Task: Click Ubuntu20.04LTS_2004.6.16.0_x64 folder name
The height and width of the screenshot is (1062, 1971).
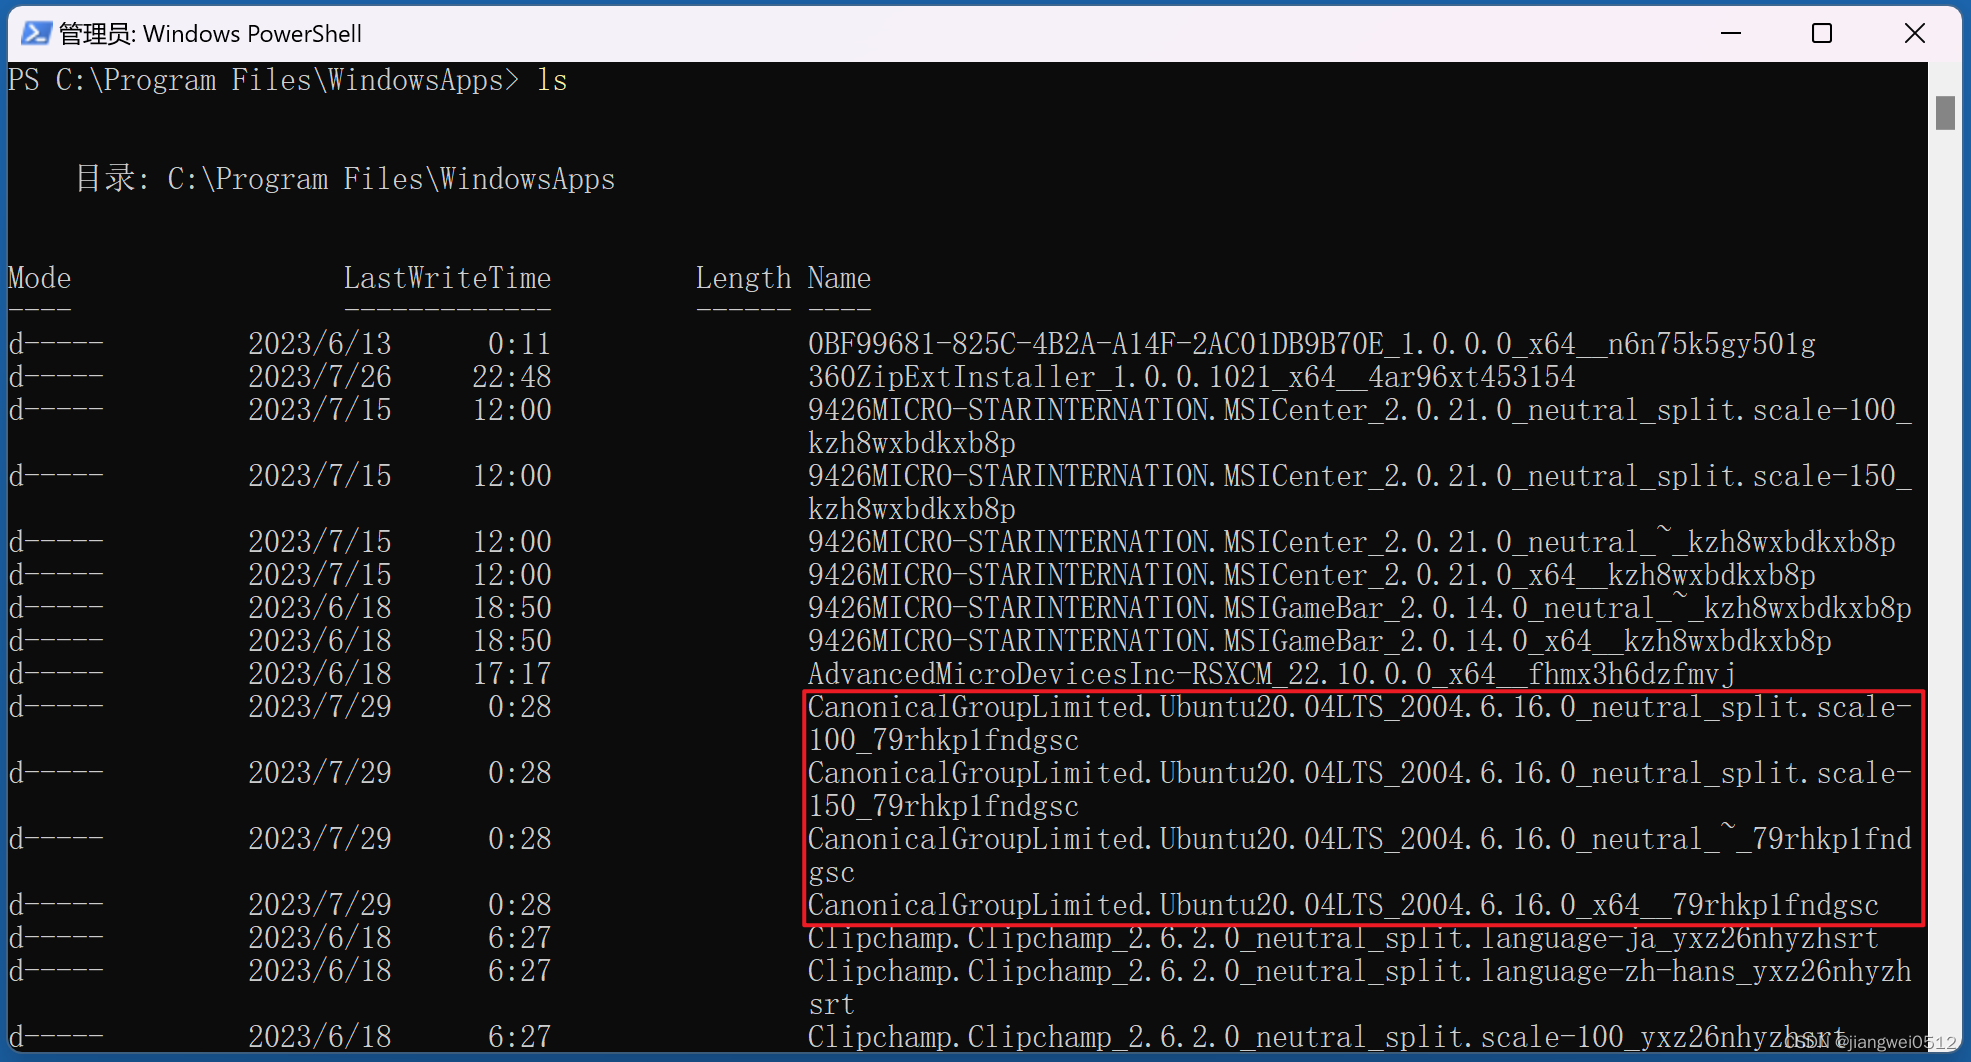Action: [1343, 905]
